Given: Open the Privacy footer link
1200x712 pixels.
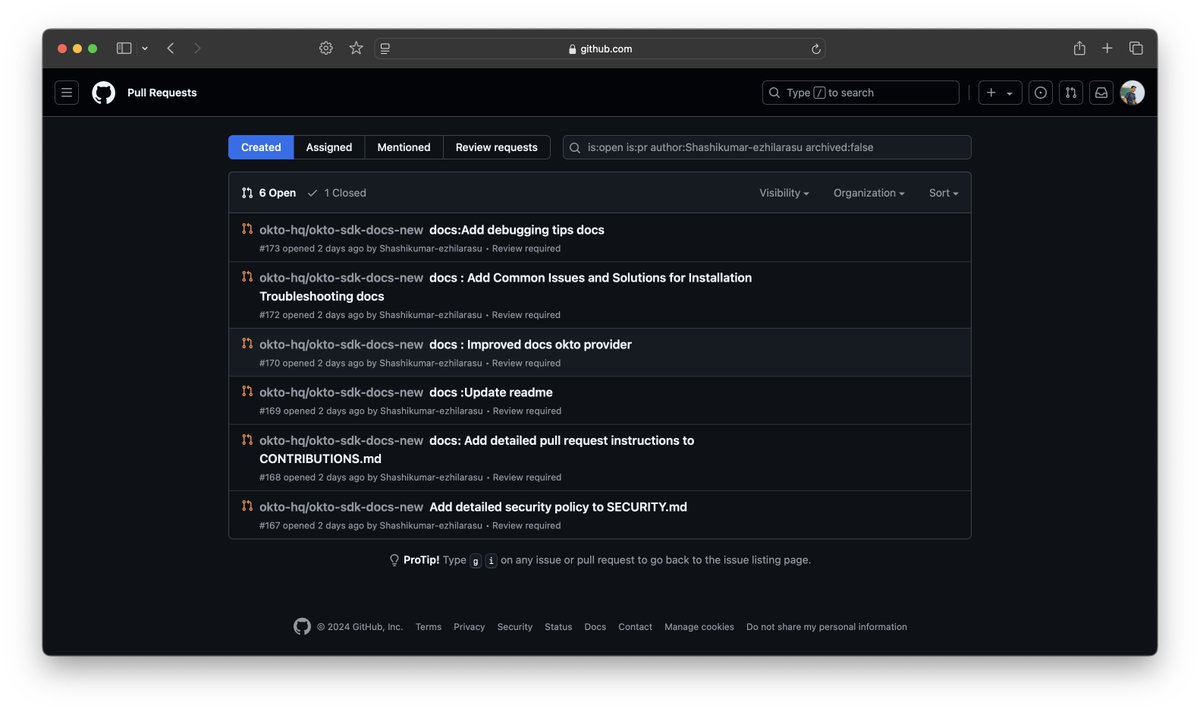Looking at the screenshot, I should coord(469,627).
